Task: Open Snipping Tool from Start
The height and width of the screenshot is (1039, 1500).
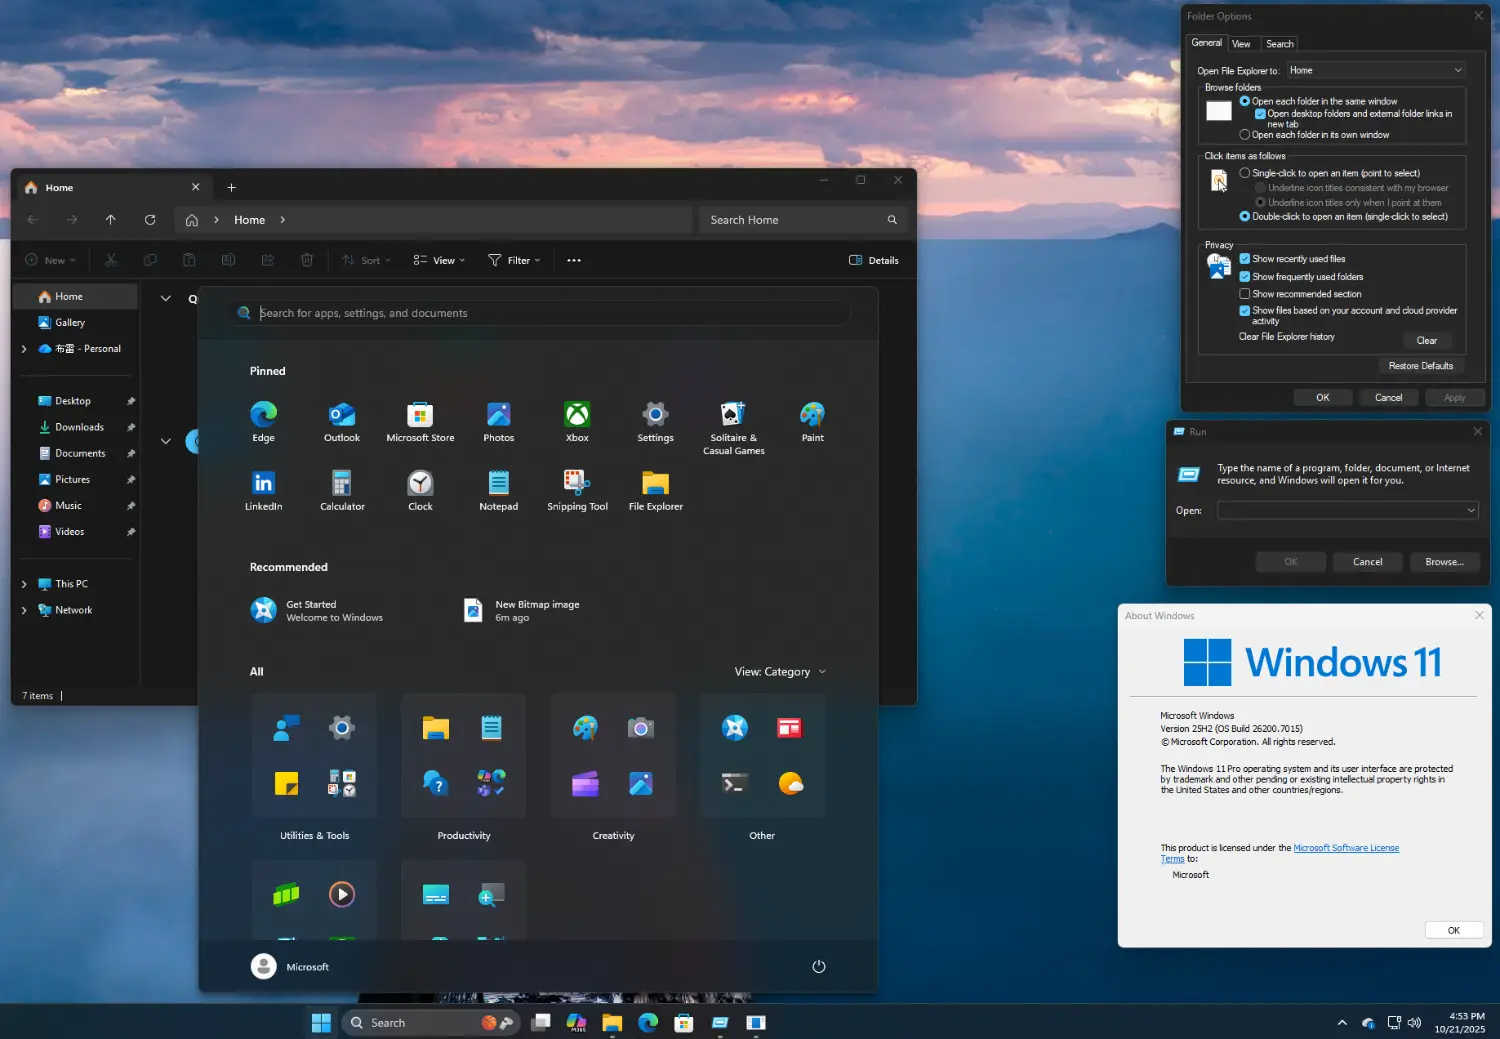Action: pyautogui.click(x=577, y=490)
